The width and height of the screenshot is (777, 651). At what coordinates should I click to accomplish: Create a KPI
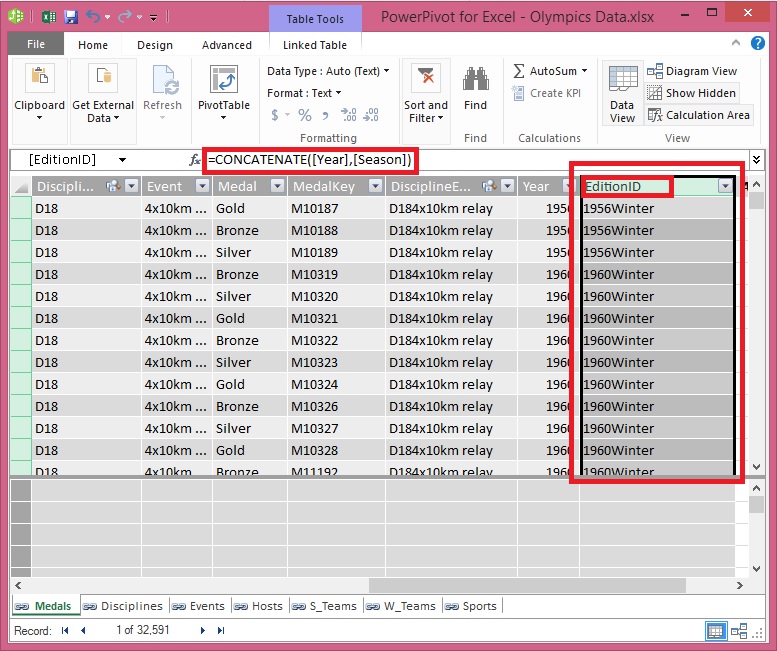[x=547, y=93]
